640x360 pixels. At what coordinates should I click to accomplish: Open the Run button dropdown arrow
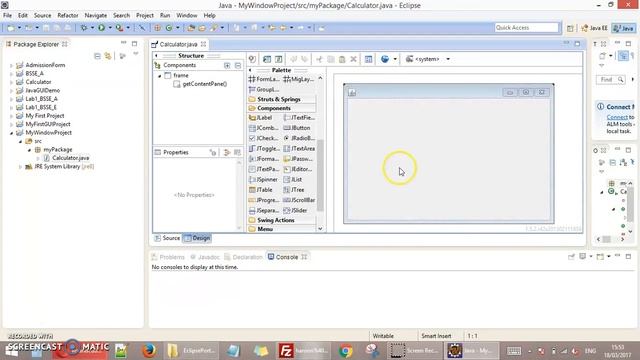(x=110, y=28)
